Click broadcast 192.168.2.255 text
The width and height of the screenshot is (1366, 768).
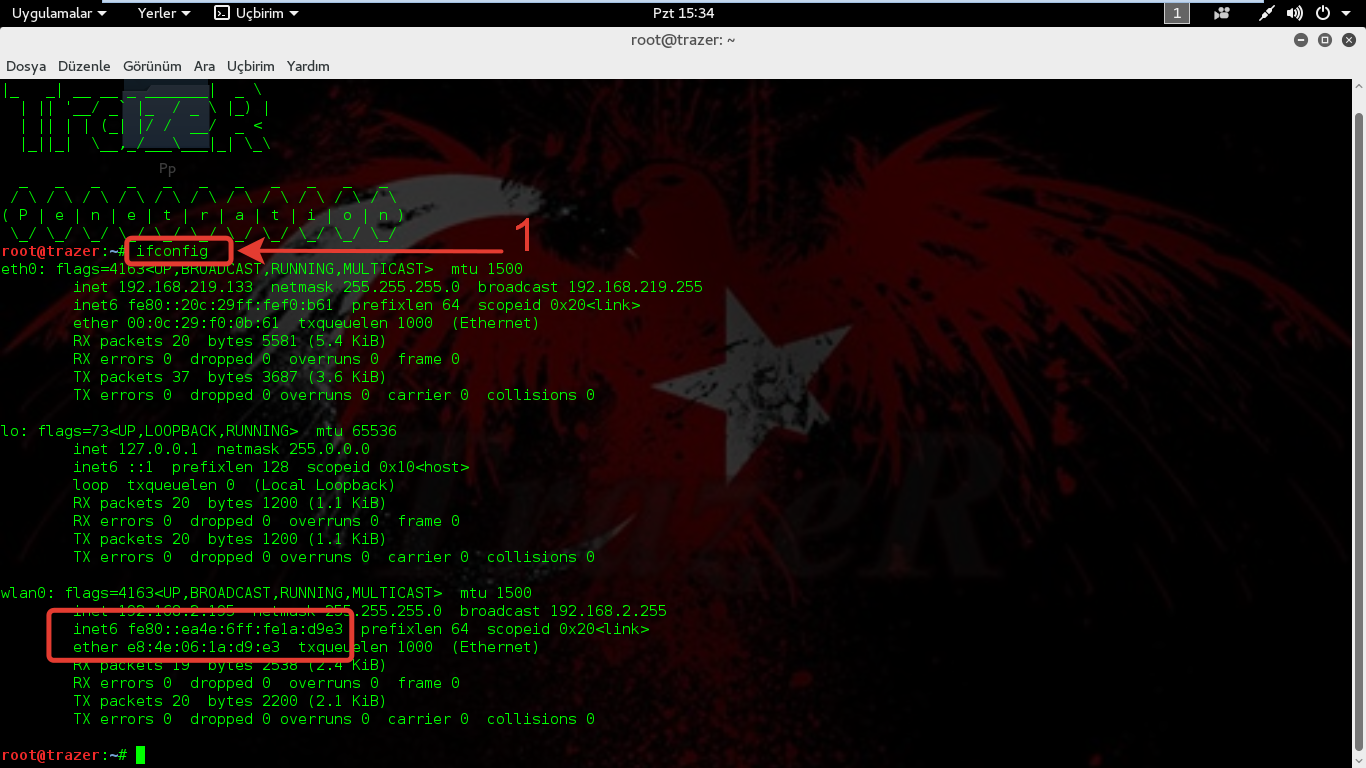point(563,611)
